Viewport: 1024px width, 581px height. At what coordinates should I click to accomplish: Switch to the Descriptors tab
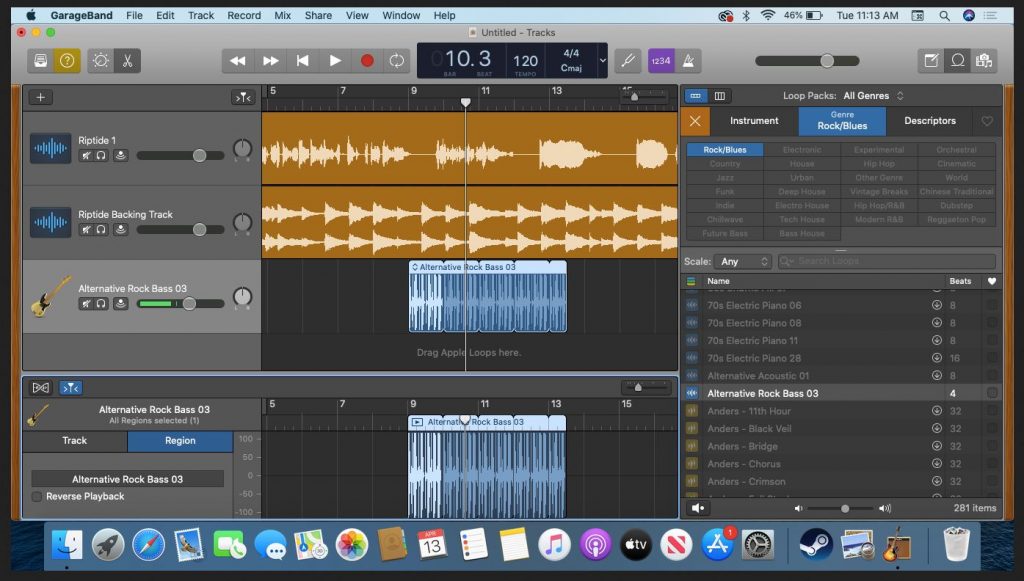coord(929,120)
